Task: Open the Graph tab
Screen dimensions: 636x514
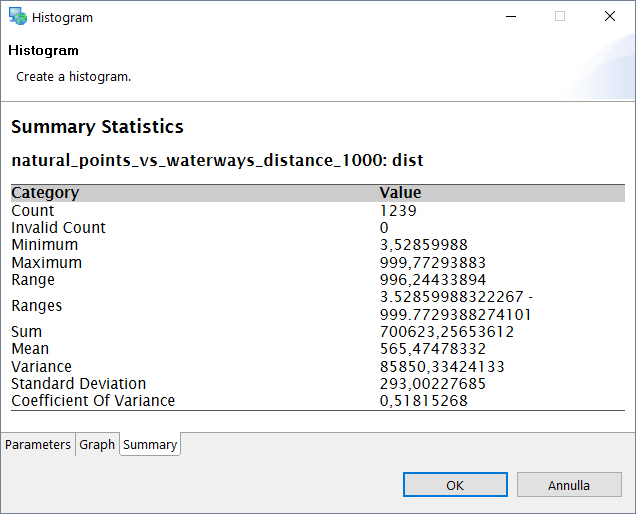Action: coord(97,445)
